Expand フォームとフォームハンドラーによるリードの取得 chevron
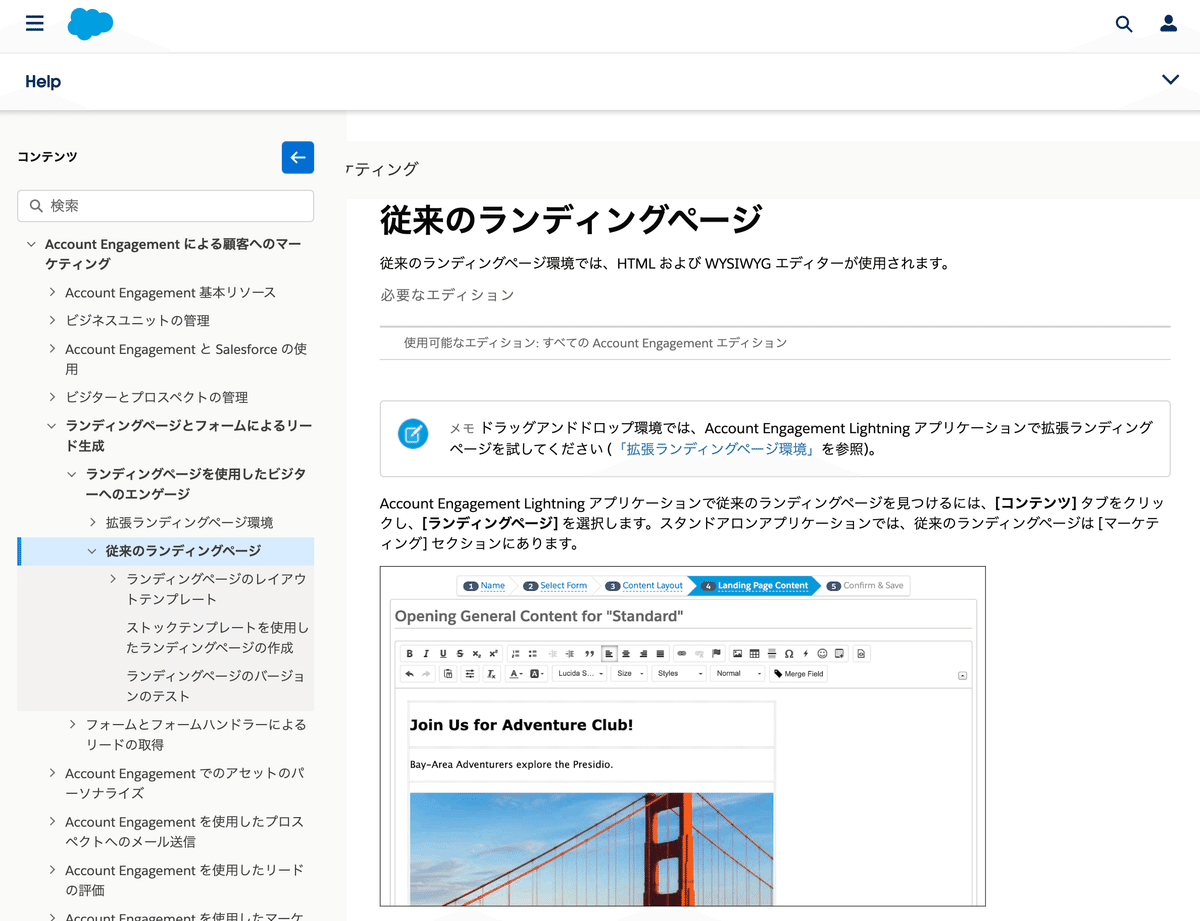 pos(72,724)
